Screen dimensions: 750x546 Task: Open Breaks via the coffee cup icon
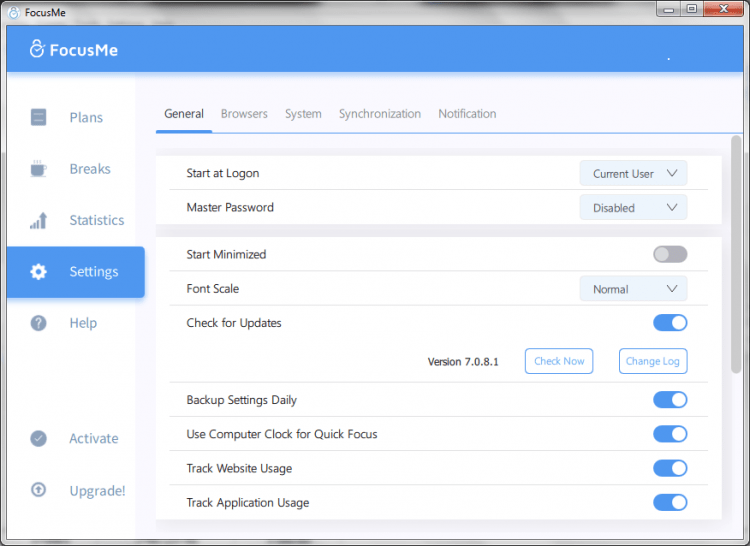(38, 169)
